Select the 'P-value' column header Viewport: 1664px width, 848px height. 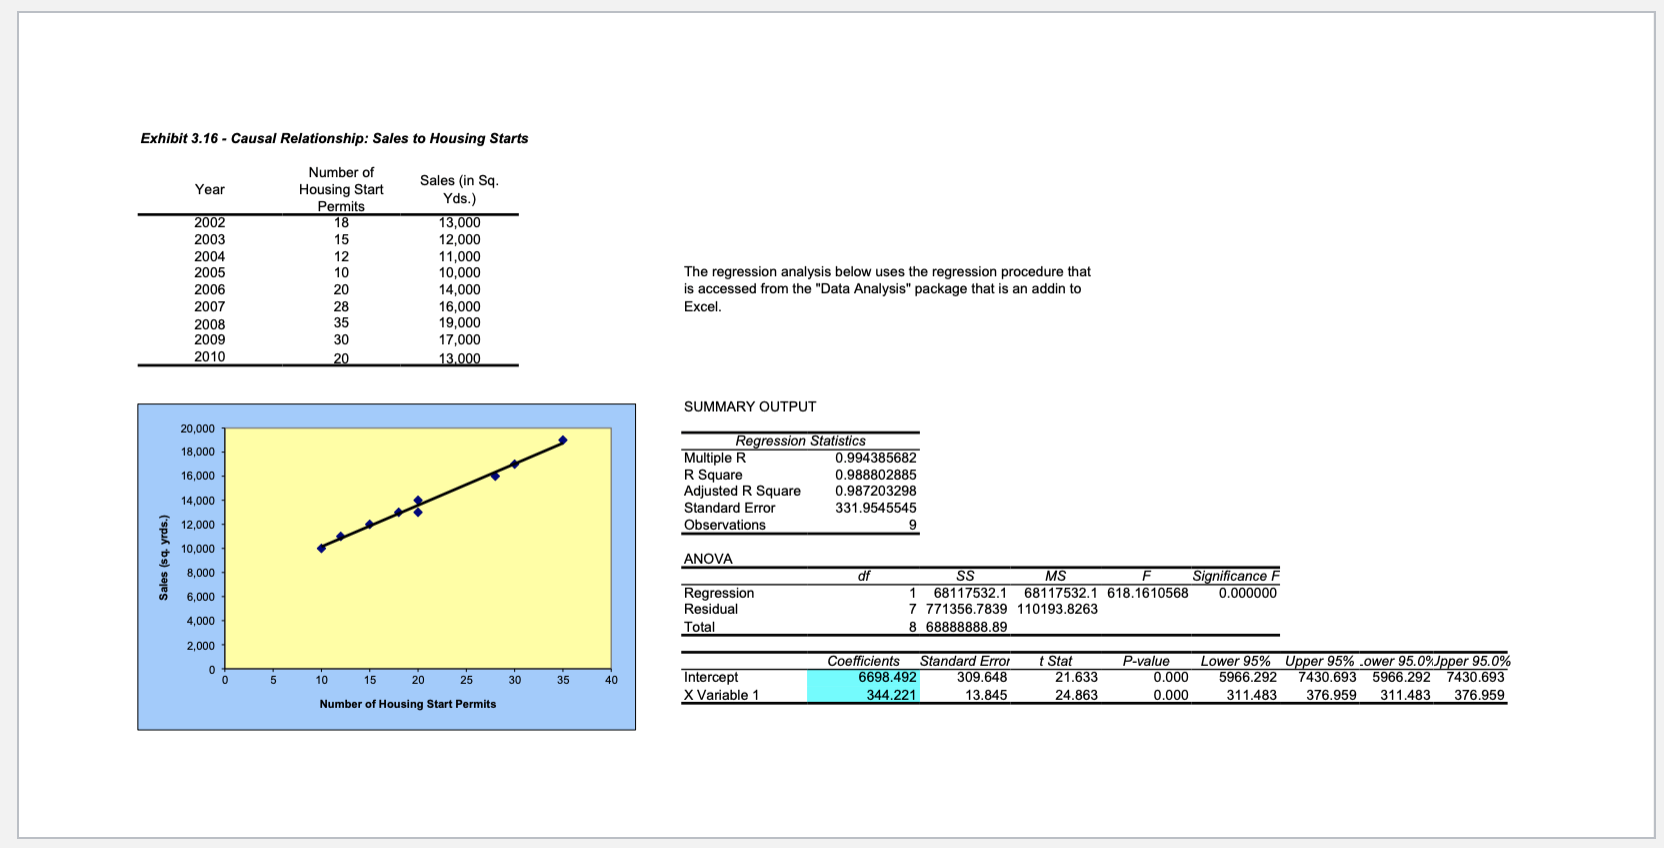1146,661
